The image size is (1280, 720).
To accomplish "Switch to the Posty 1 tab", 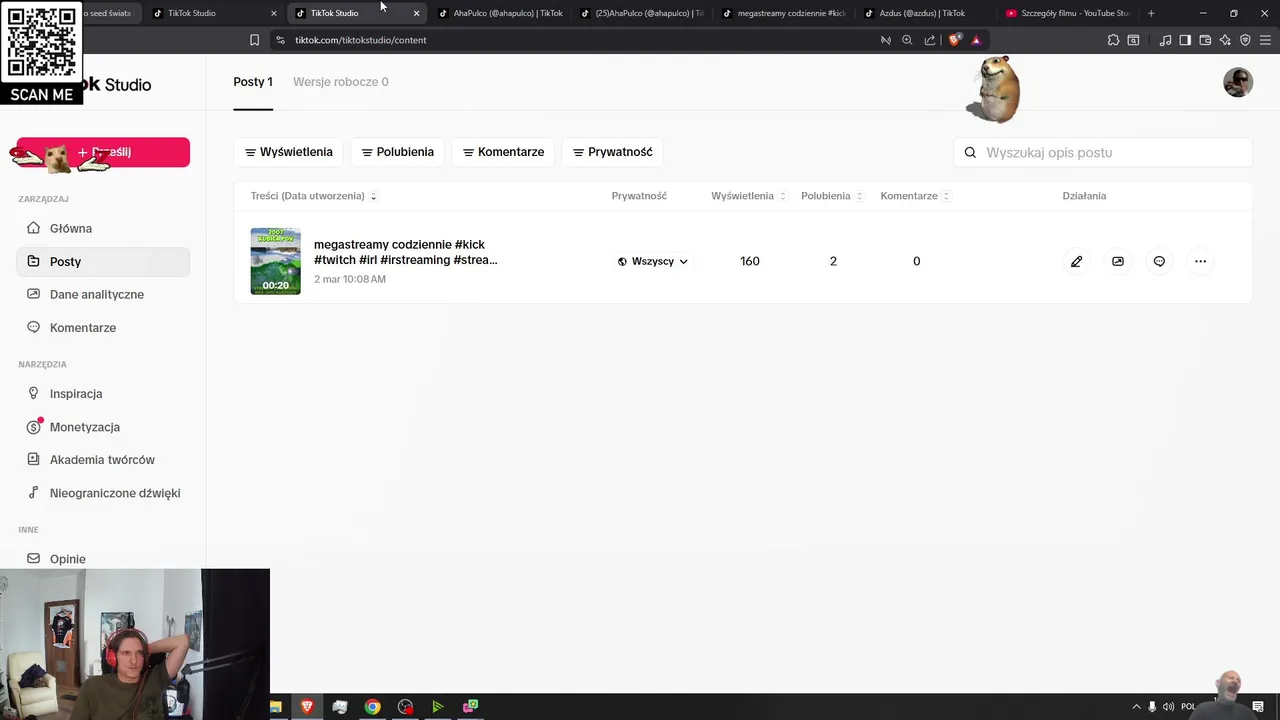I will (x=253, y=82).
